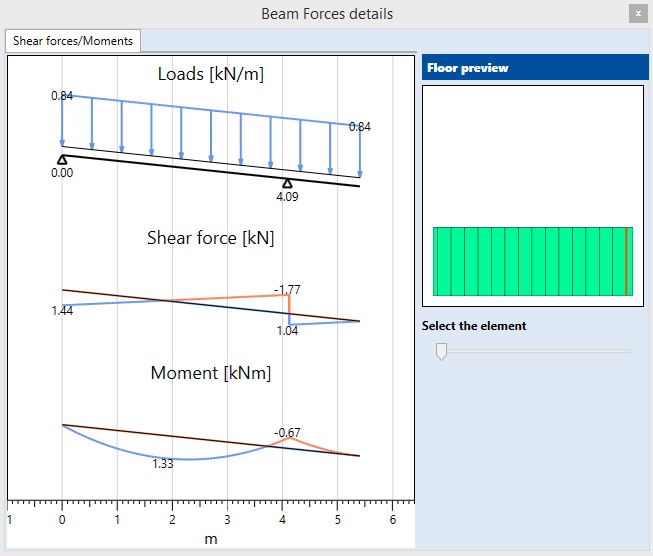This screenshot has width=653, height=556.
Task: Click the highlighted brown beam in floor preview
Action: point(626,261)
